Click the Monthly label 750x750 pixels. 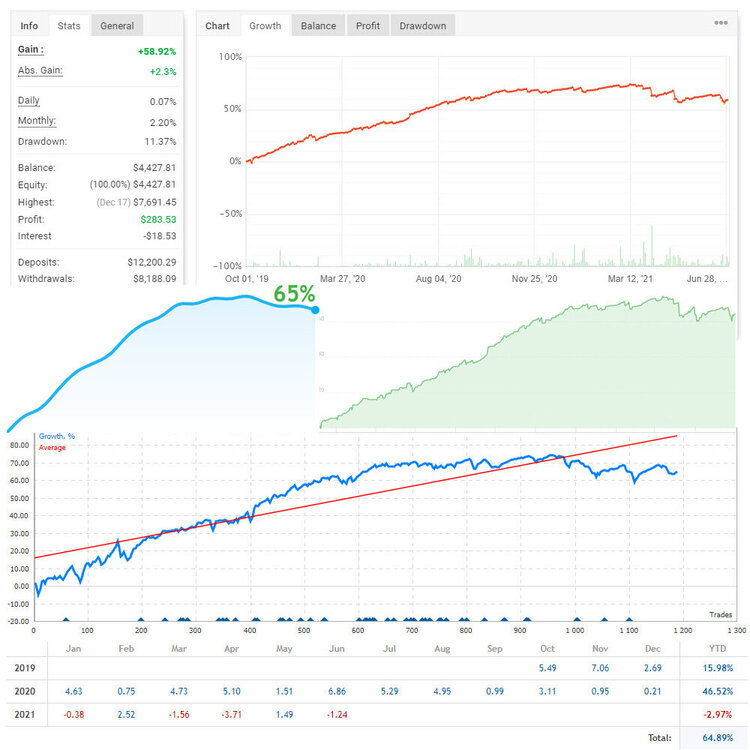37,121
